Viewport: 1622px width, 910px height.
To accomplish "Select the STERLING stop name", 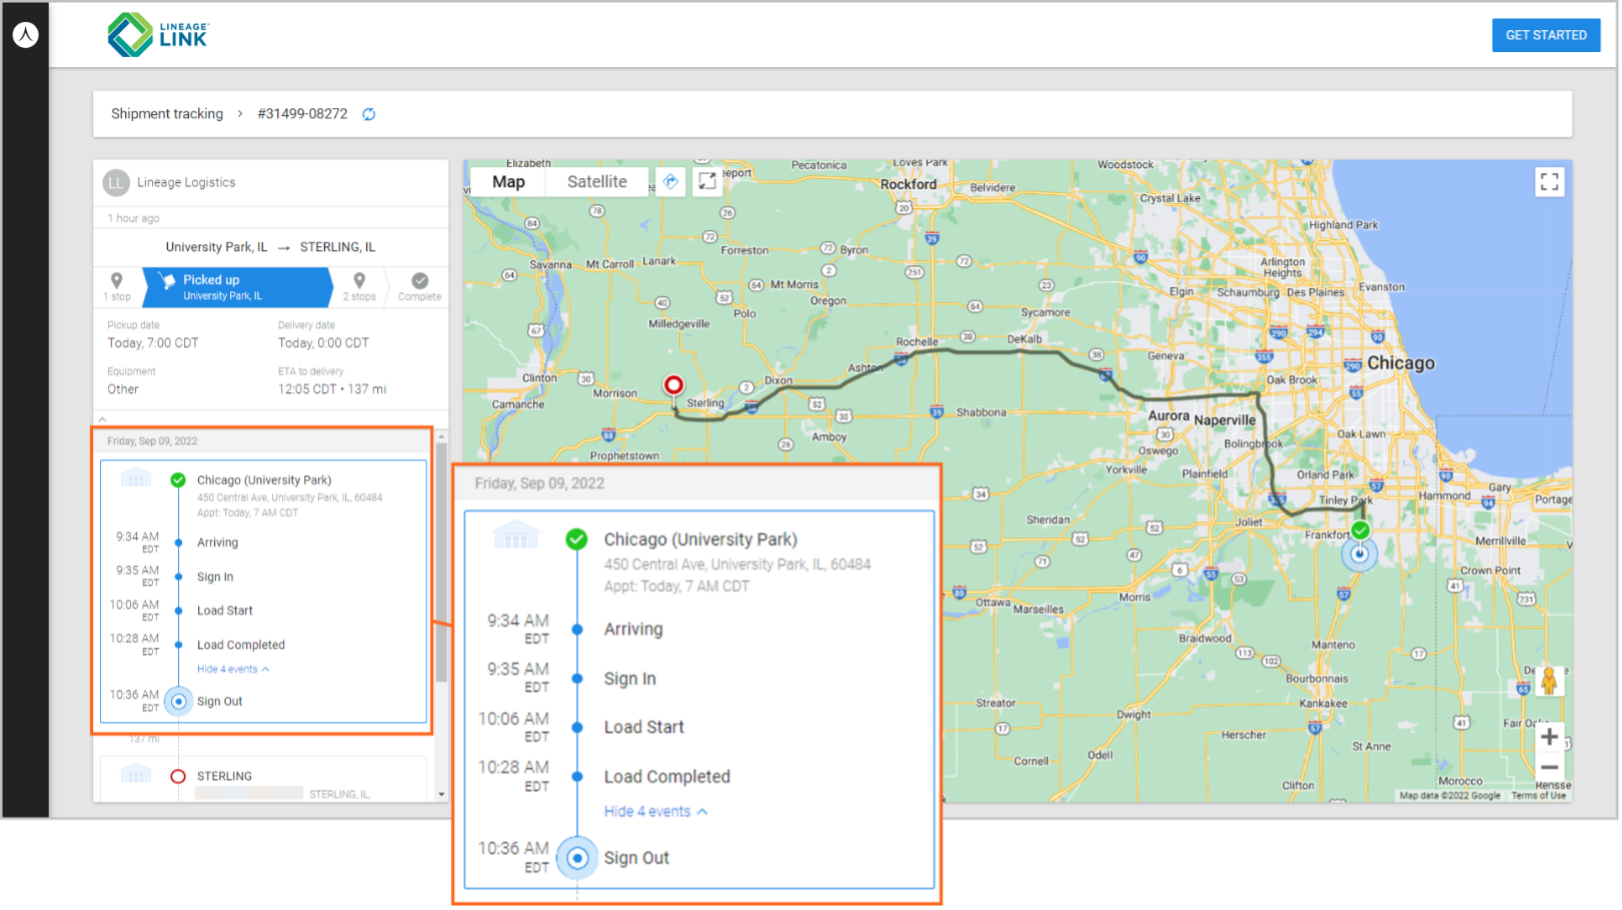I will [x=224, y=777].
